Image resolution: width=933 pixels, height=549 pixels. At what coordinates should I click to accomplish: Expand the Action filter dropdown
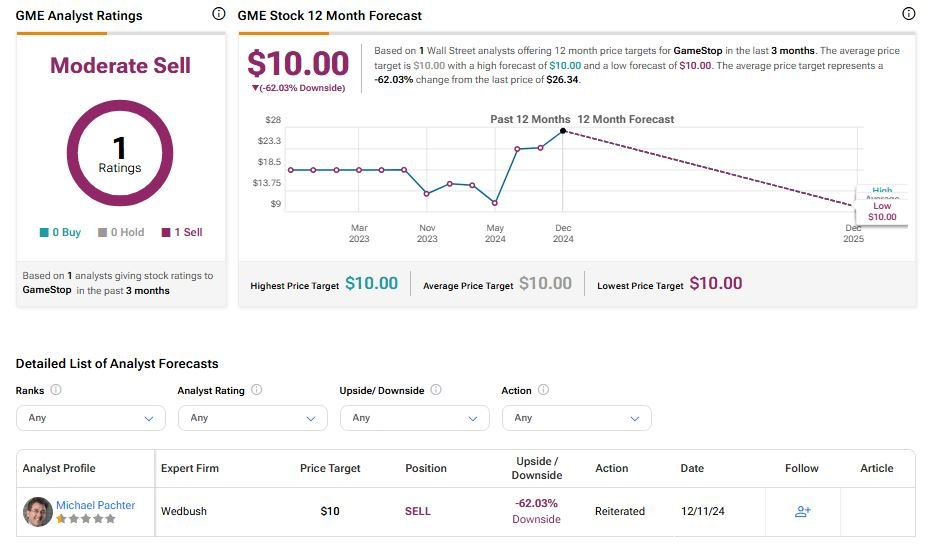pyautogui.click(x=577, y=418)
